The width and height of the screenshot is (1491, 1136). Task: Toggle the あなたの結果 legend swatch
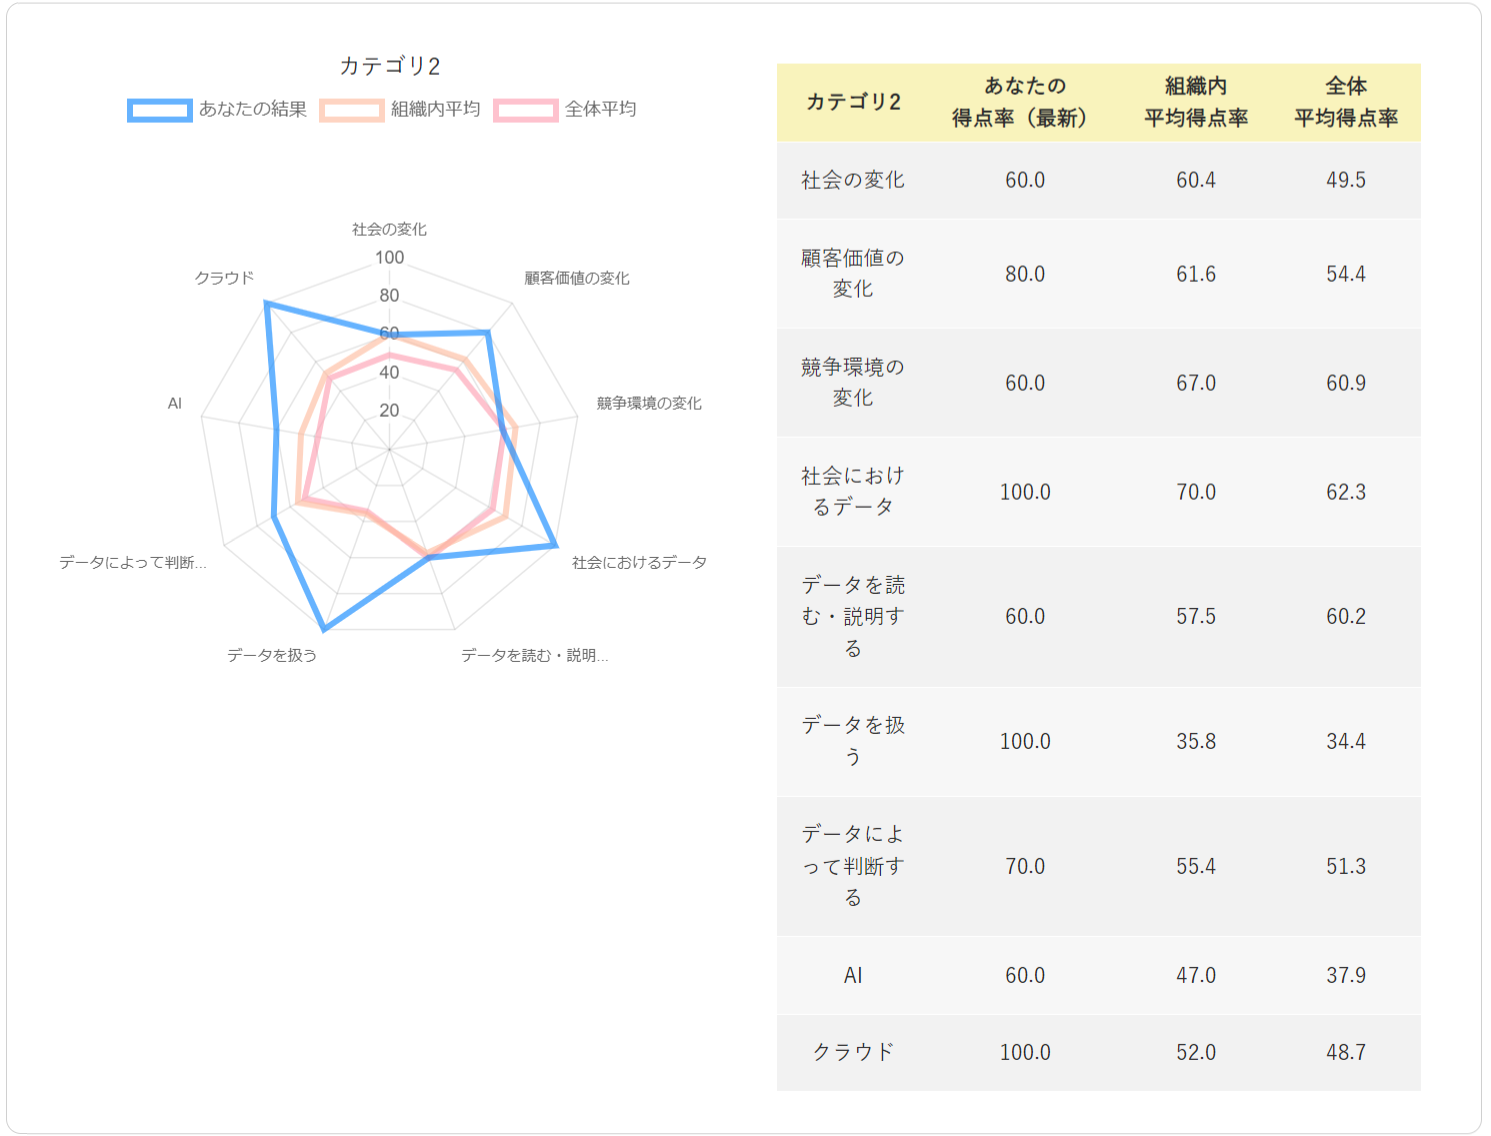point(160,110)
